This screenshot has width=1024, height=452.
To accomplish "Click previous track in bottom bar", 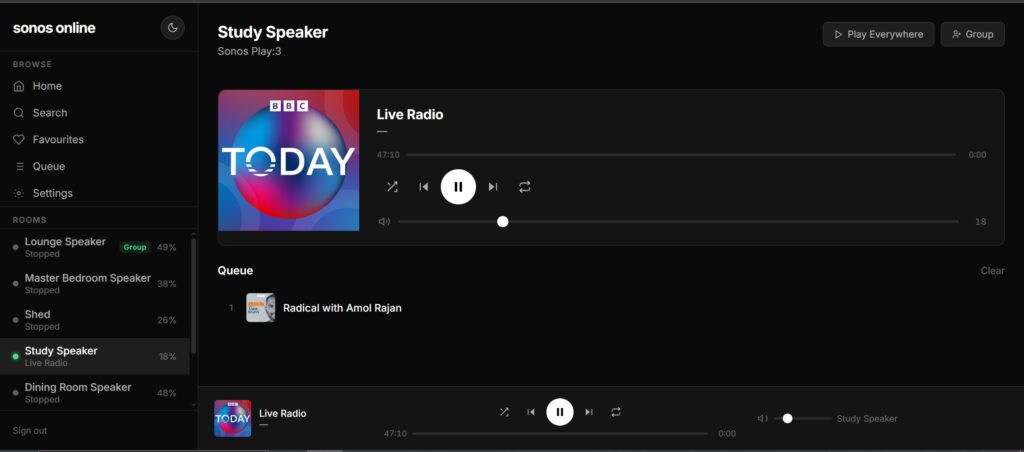I will coord(531,412).
